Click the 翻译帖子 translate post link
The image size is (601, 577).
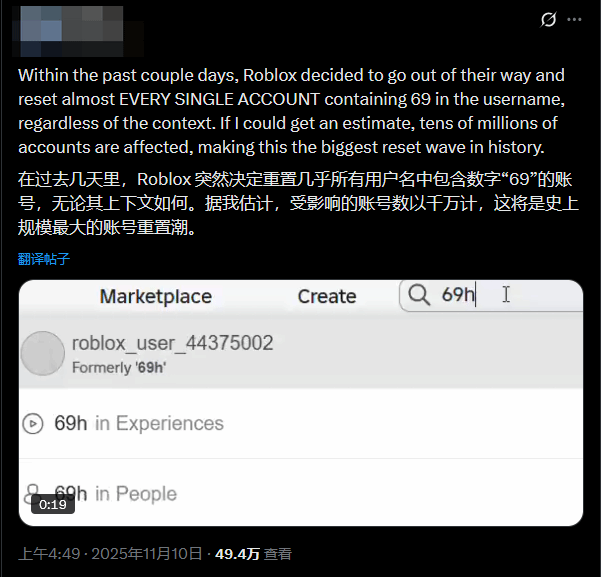(44, 259)
